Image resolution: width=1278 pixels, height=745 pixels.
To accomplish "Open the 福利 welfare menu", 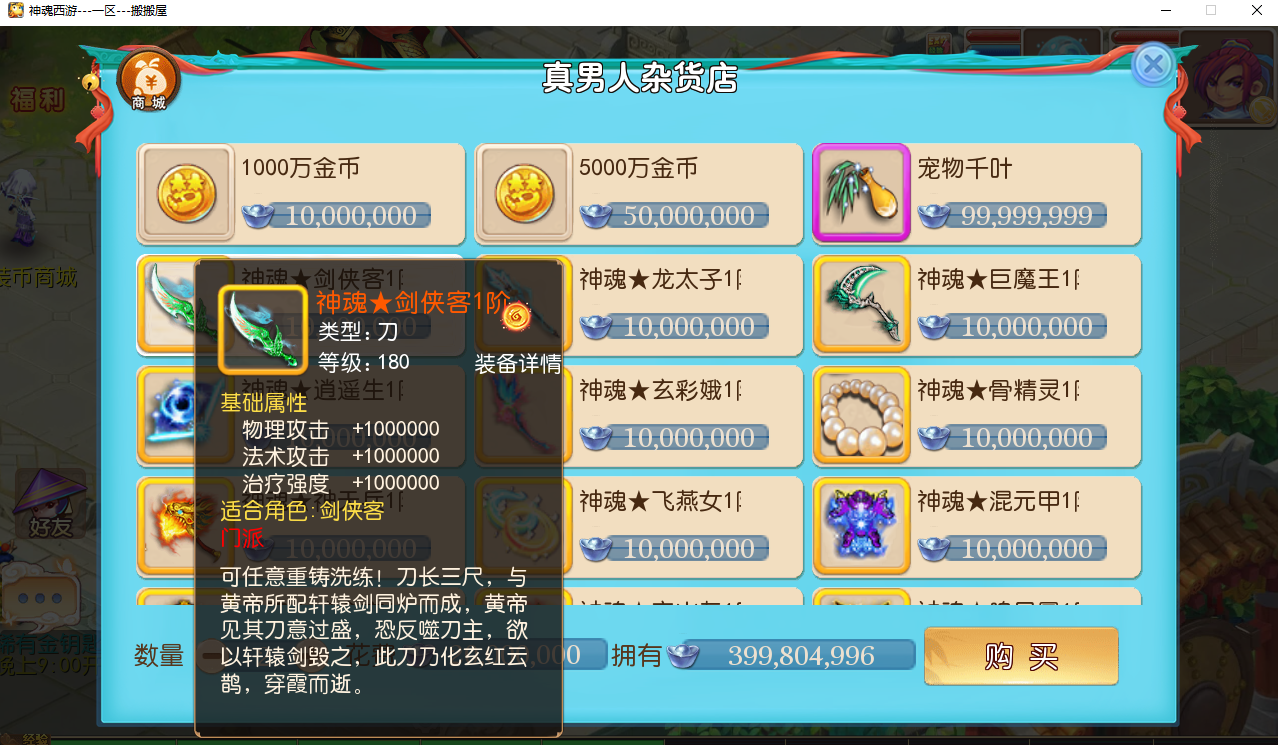I will tap(38, 100).
